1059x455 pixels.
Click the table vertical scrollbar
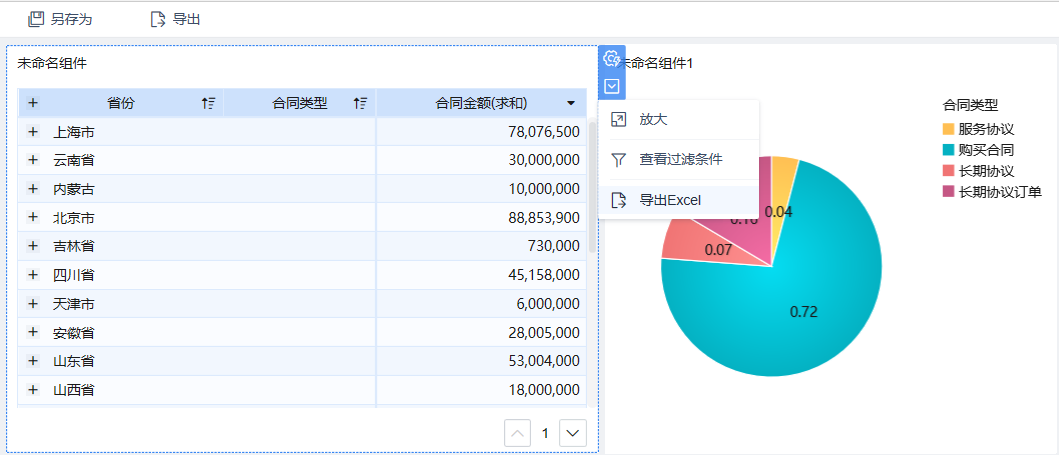point(592,188)
